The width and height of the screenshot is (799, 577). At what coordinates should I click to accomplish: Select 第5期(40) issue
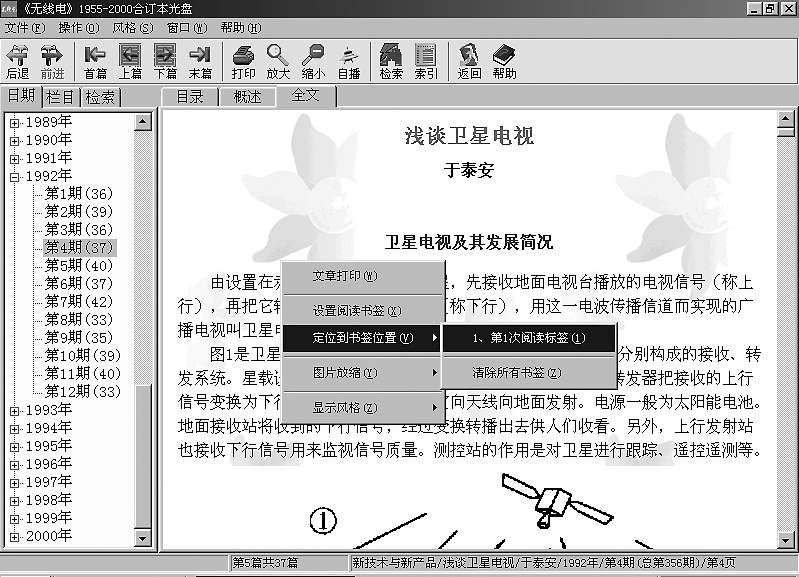[x=79, y=266]
